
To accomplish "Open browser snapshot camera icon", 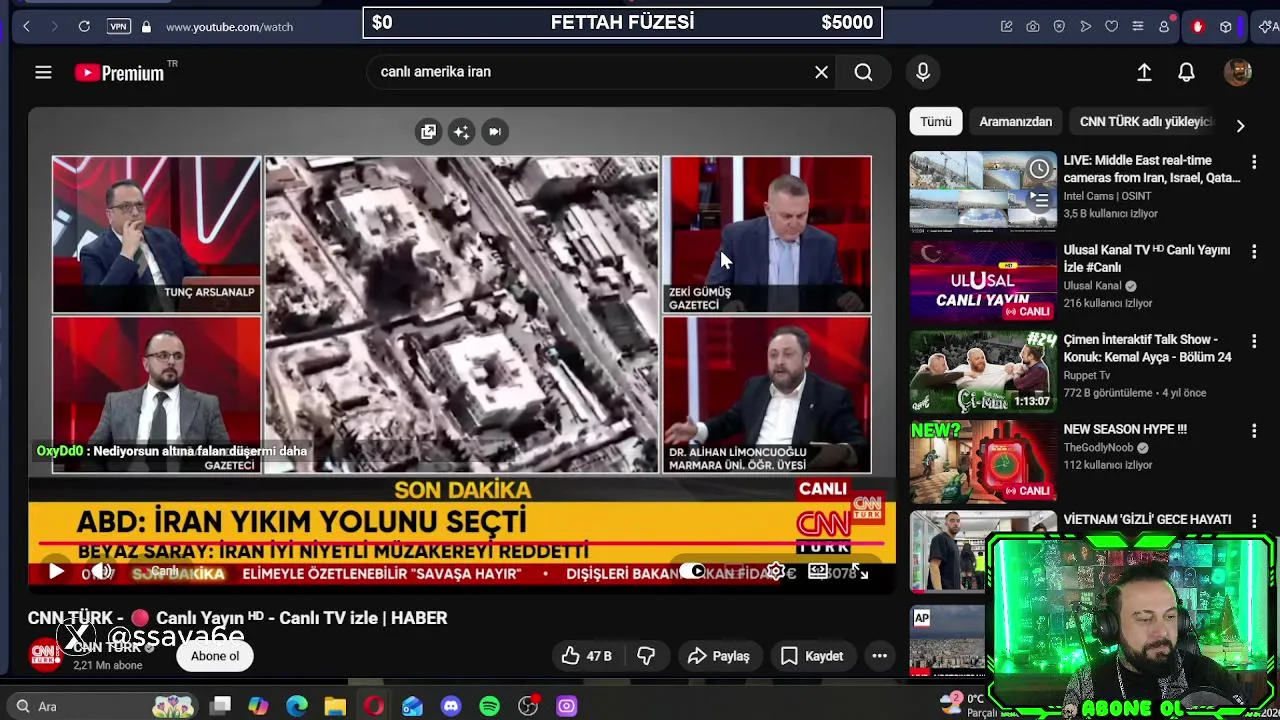I will click(1033, 27).
